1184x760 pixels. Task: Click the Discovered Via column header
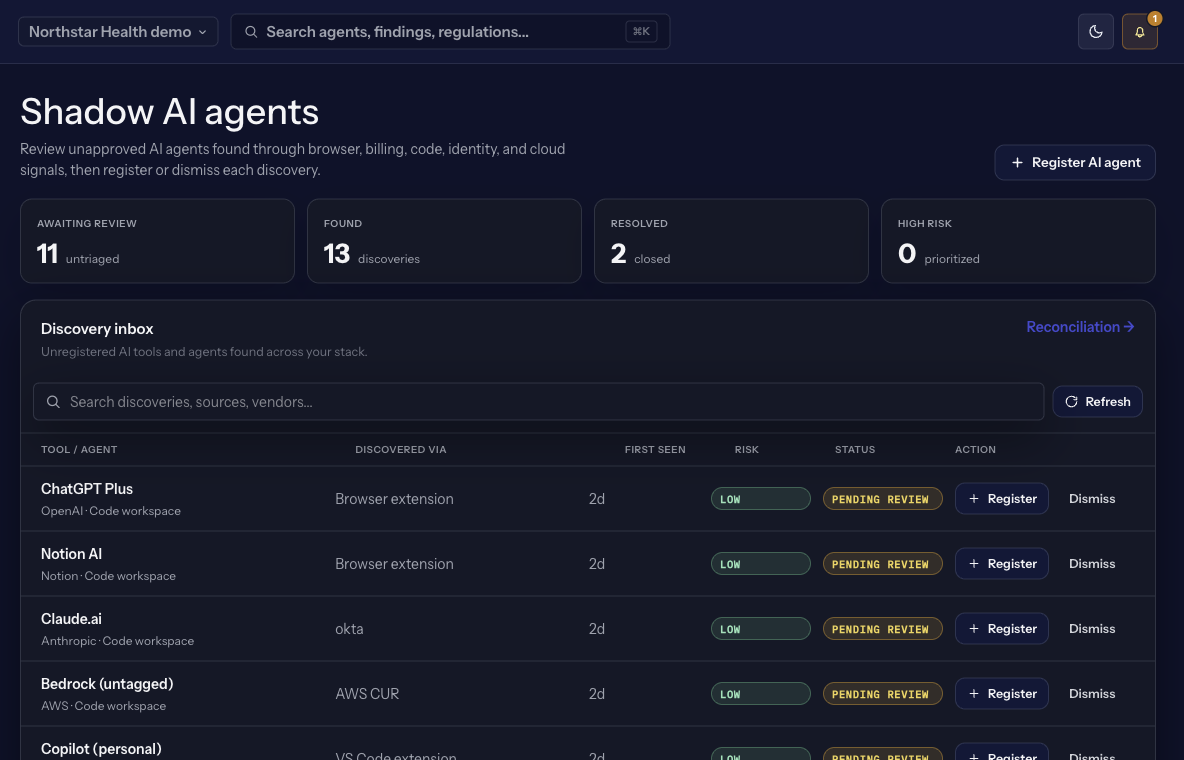pyautogui.click(x=401, y=450)
